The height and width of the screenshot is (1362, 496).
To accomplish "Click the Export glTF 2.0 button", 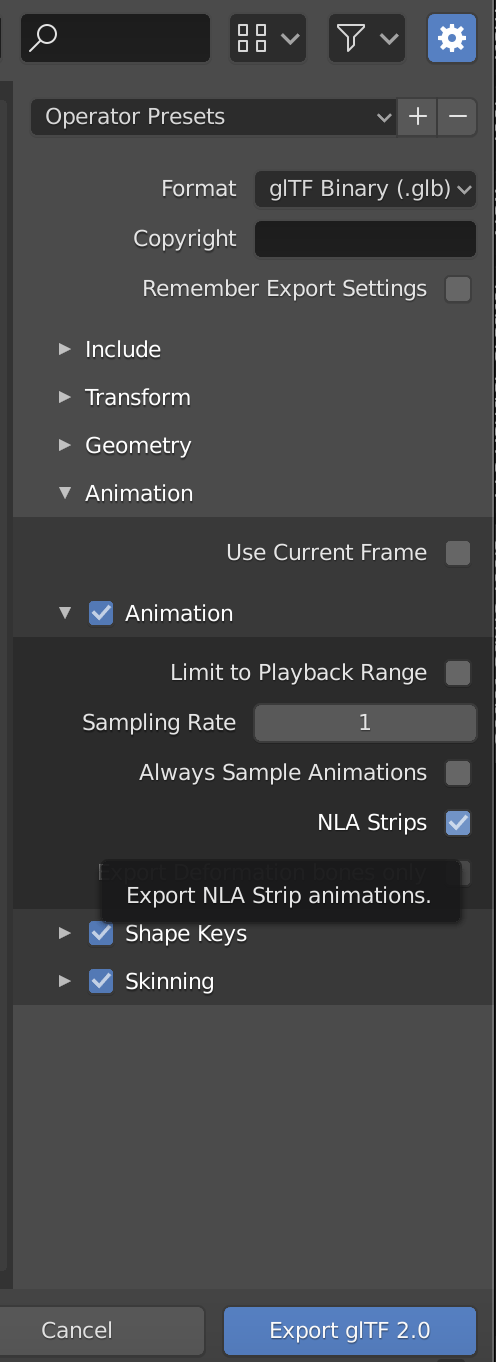I will tap(350, 1331).
